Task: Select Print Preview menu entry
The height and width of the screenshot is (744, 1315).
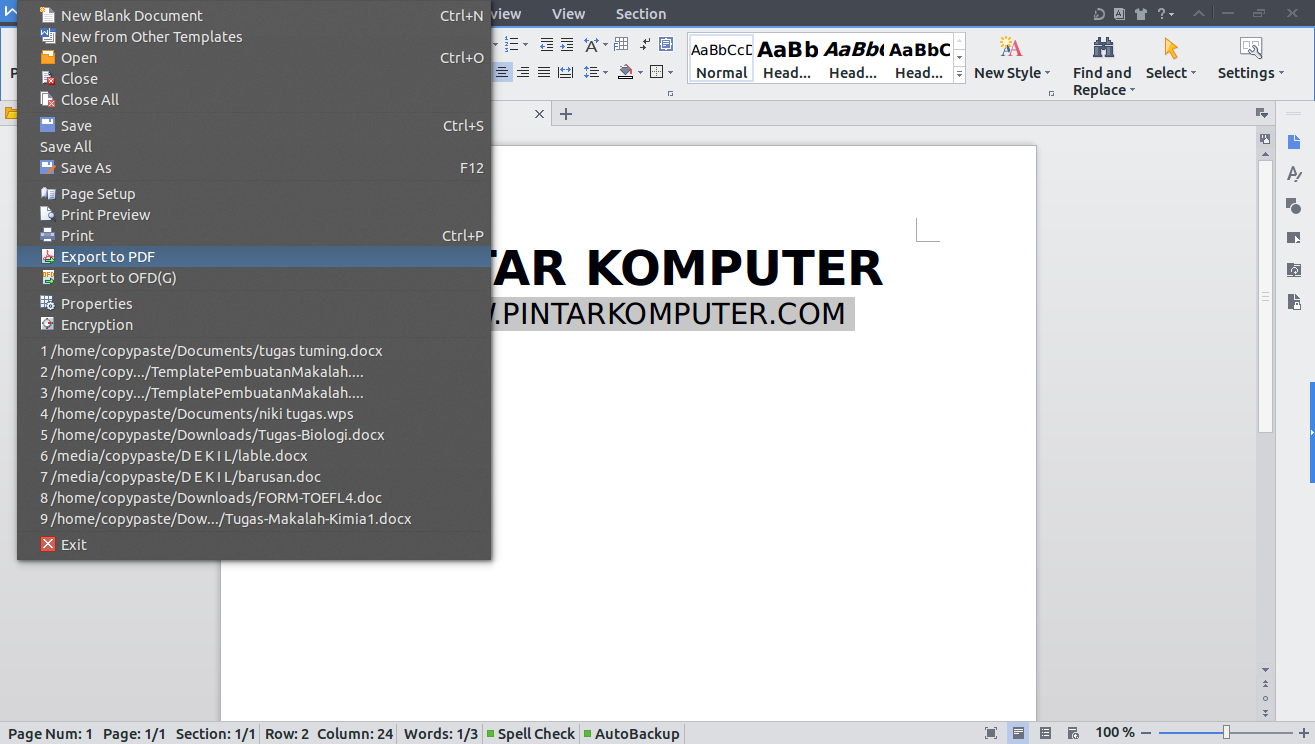Action: 254,215
